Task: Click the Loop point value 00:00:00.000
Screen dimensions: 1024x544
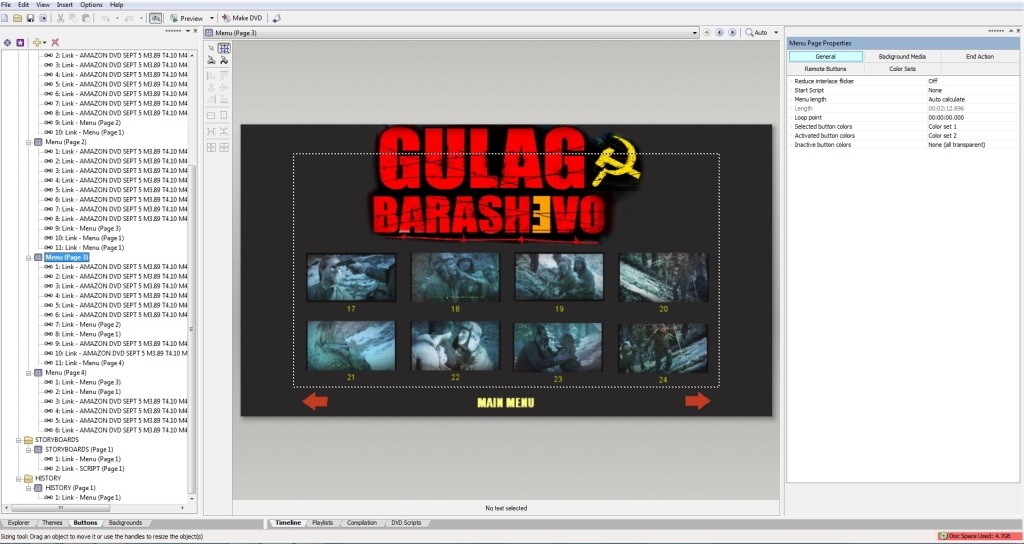Action: (x=946, y=118)
